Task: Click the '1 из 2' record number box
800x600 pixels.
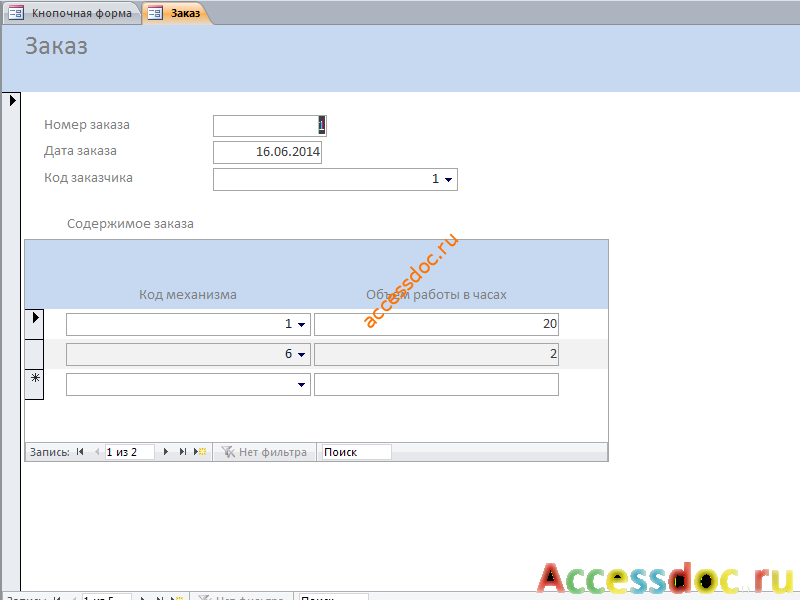Action: point(129,452)
